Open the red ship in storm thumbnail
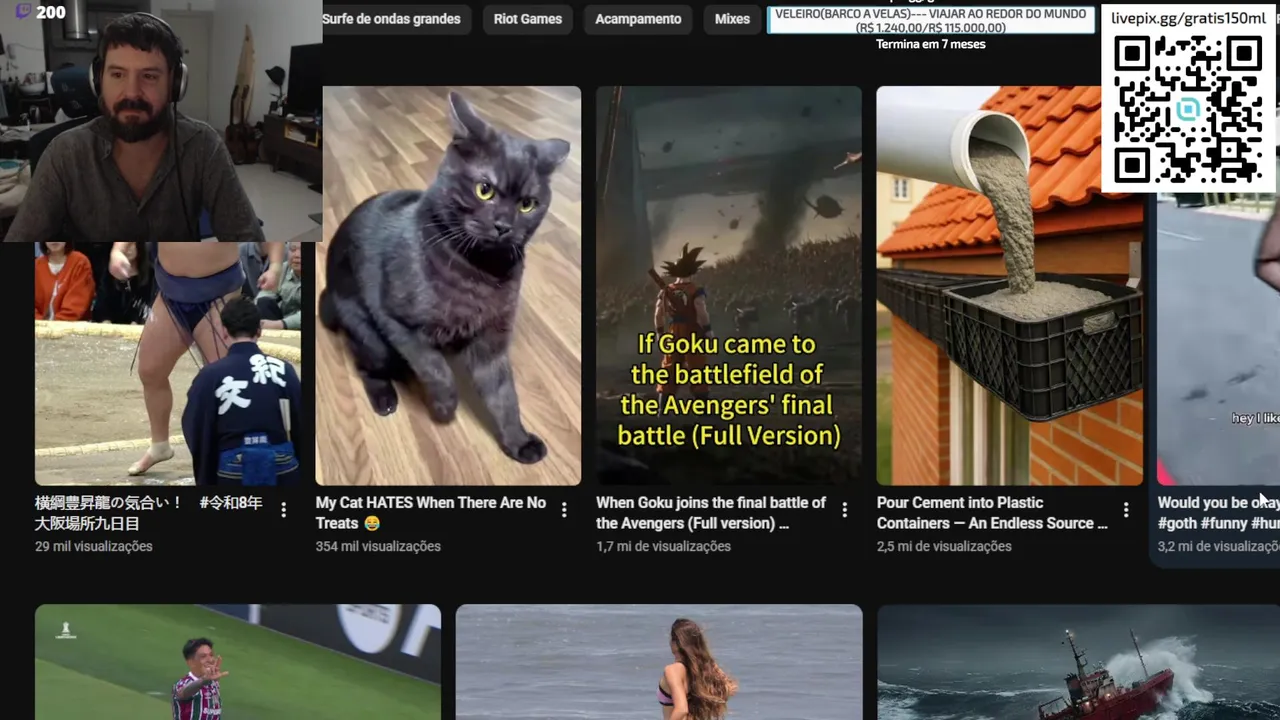This screenshot has width=1280, height=720. click(1078, 662)
